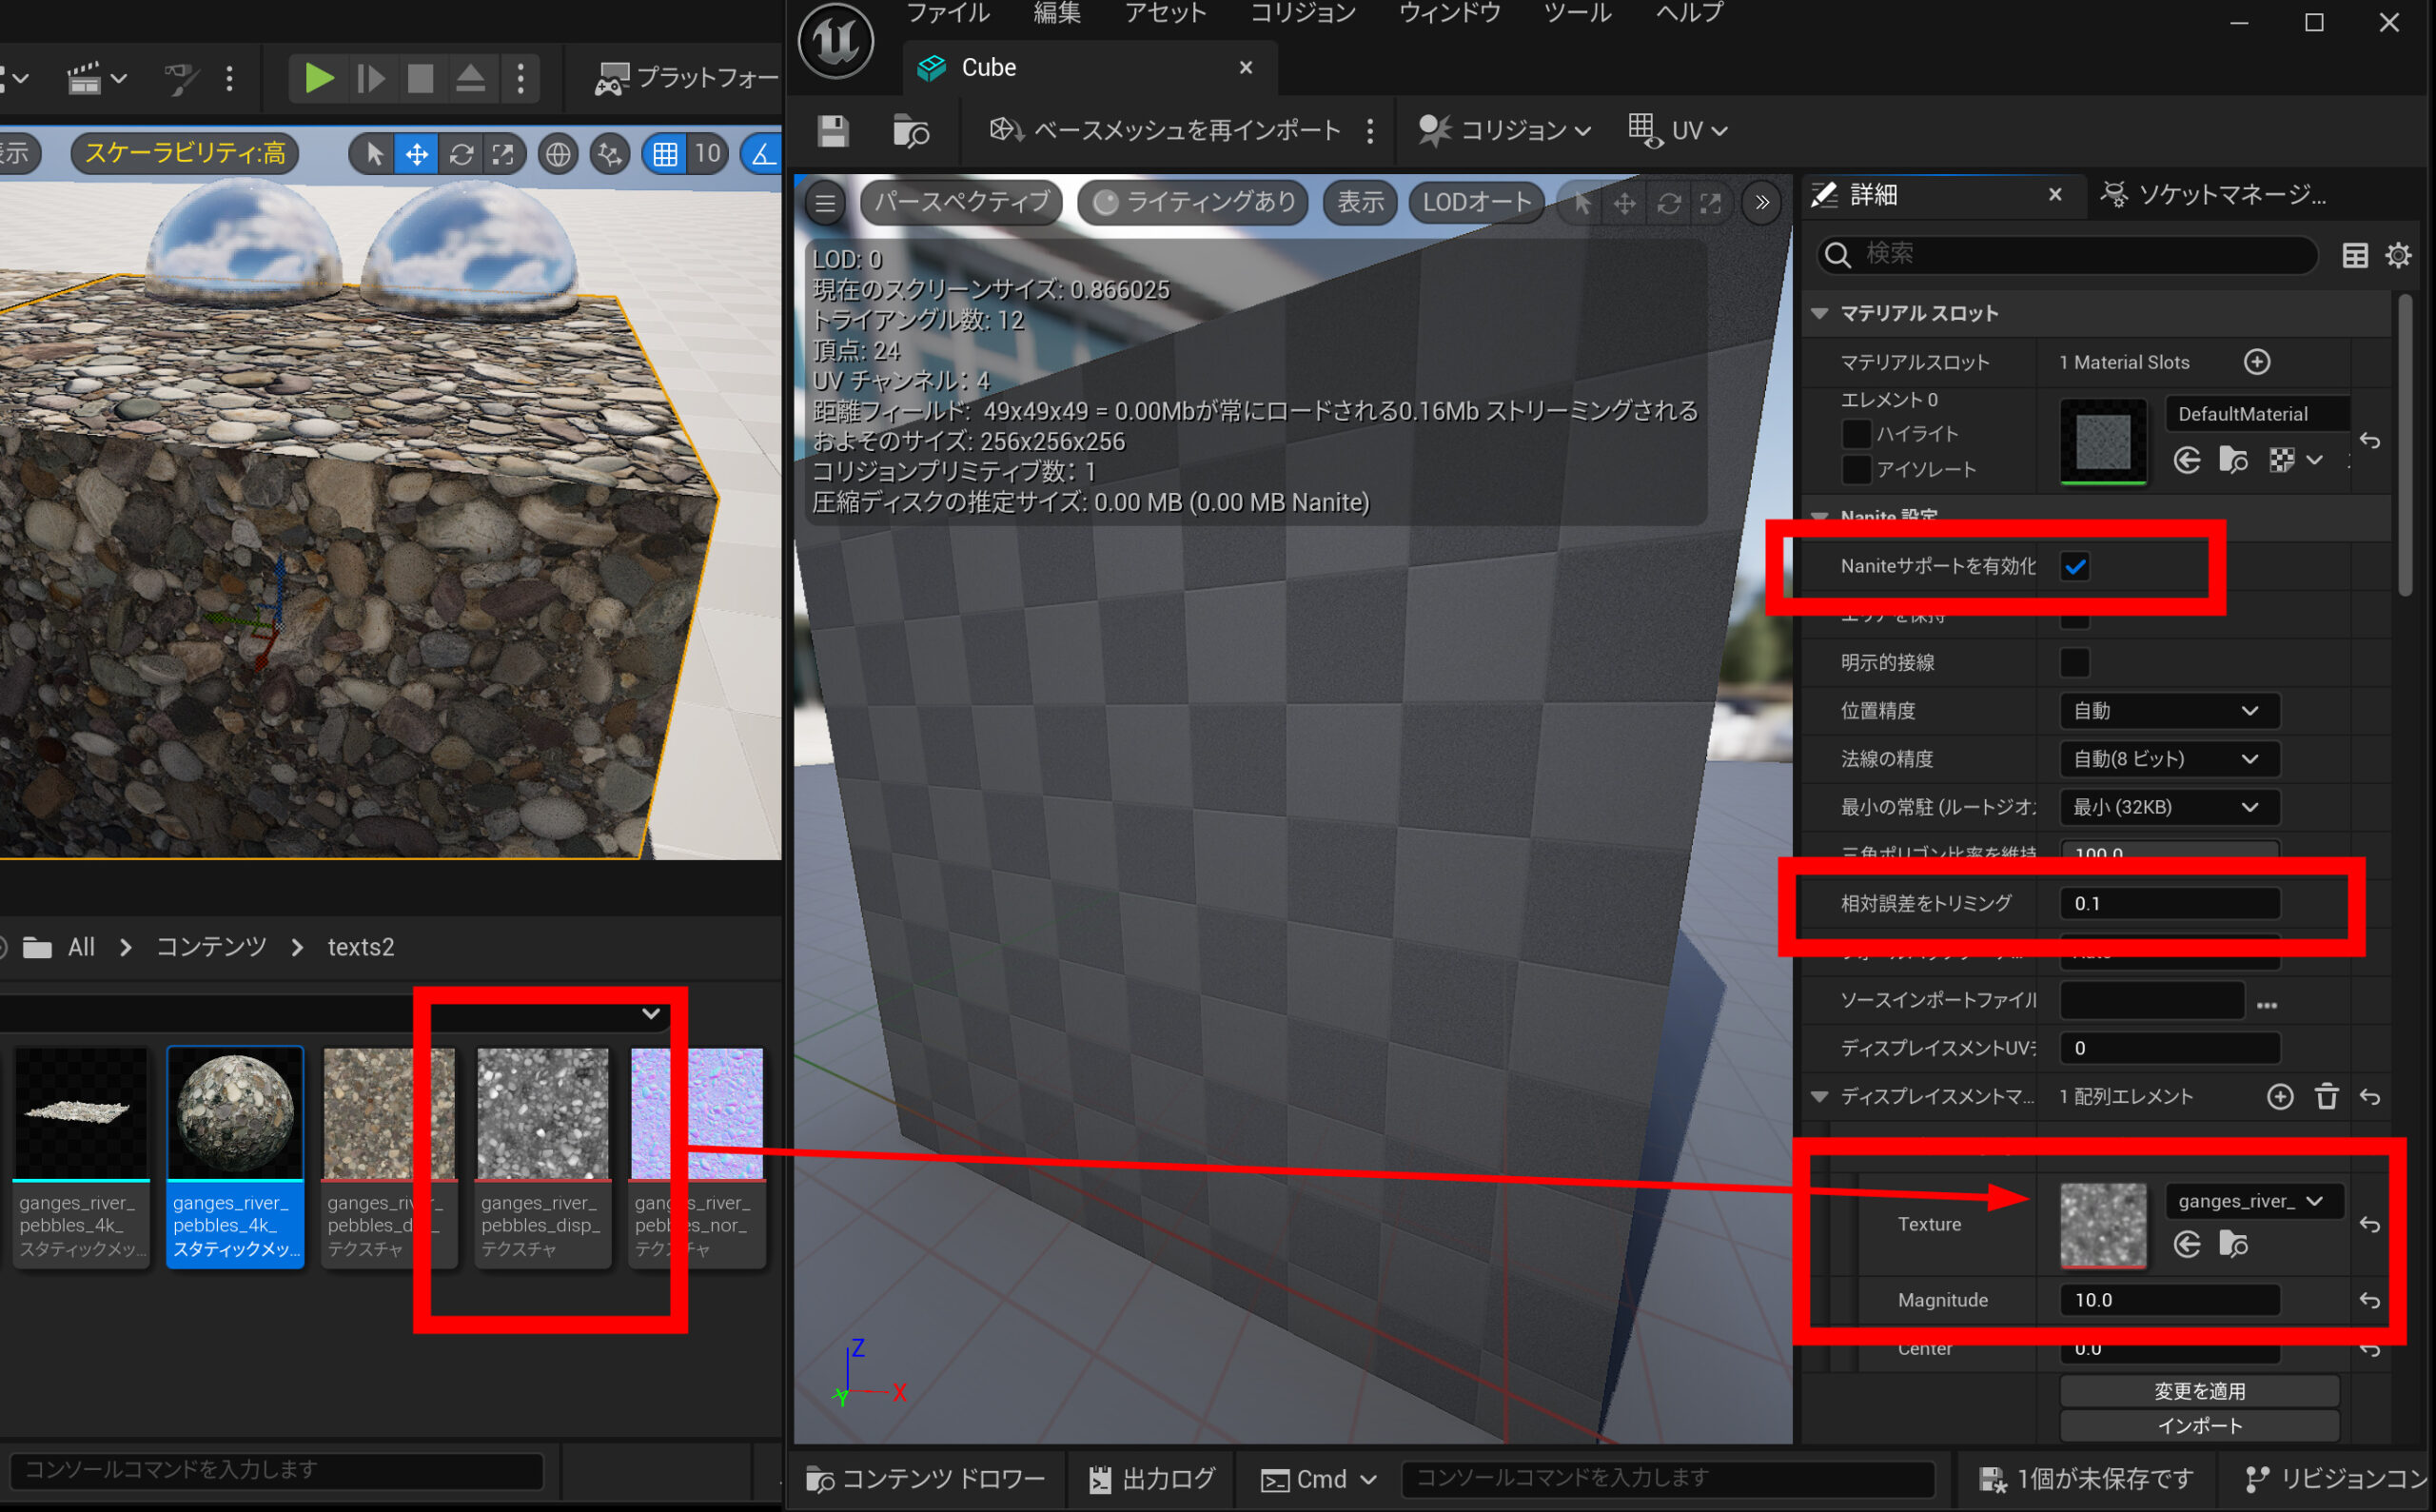Open the static mesh viewport hamburger menu

tap(825, 204)
